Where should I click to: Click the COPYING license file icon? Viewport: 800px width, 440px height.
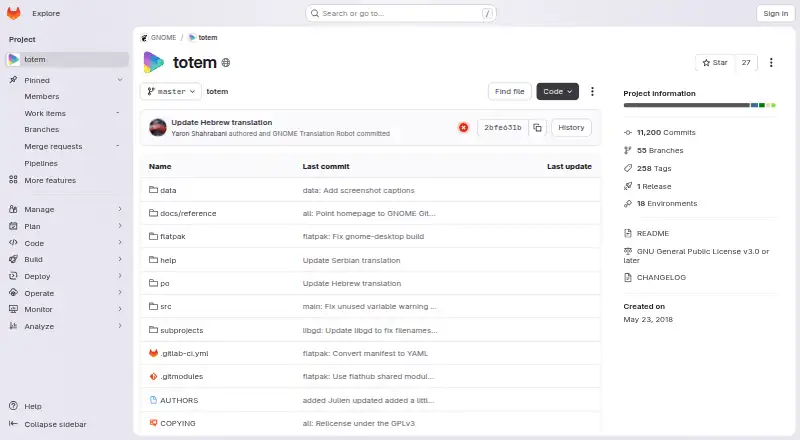[153, 423]
